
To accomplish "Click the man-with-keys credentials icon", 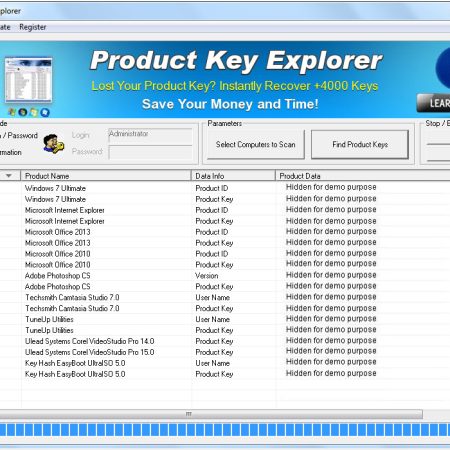I will (x=53, y=144).
